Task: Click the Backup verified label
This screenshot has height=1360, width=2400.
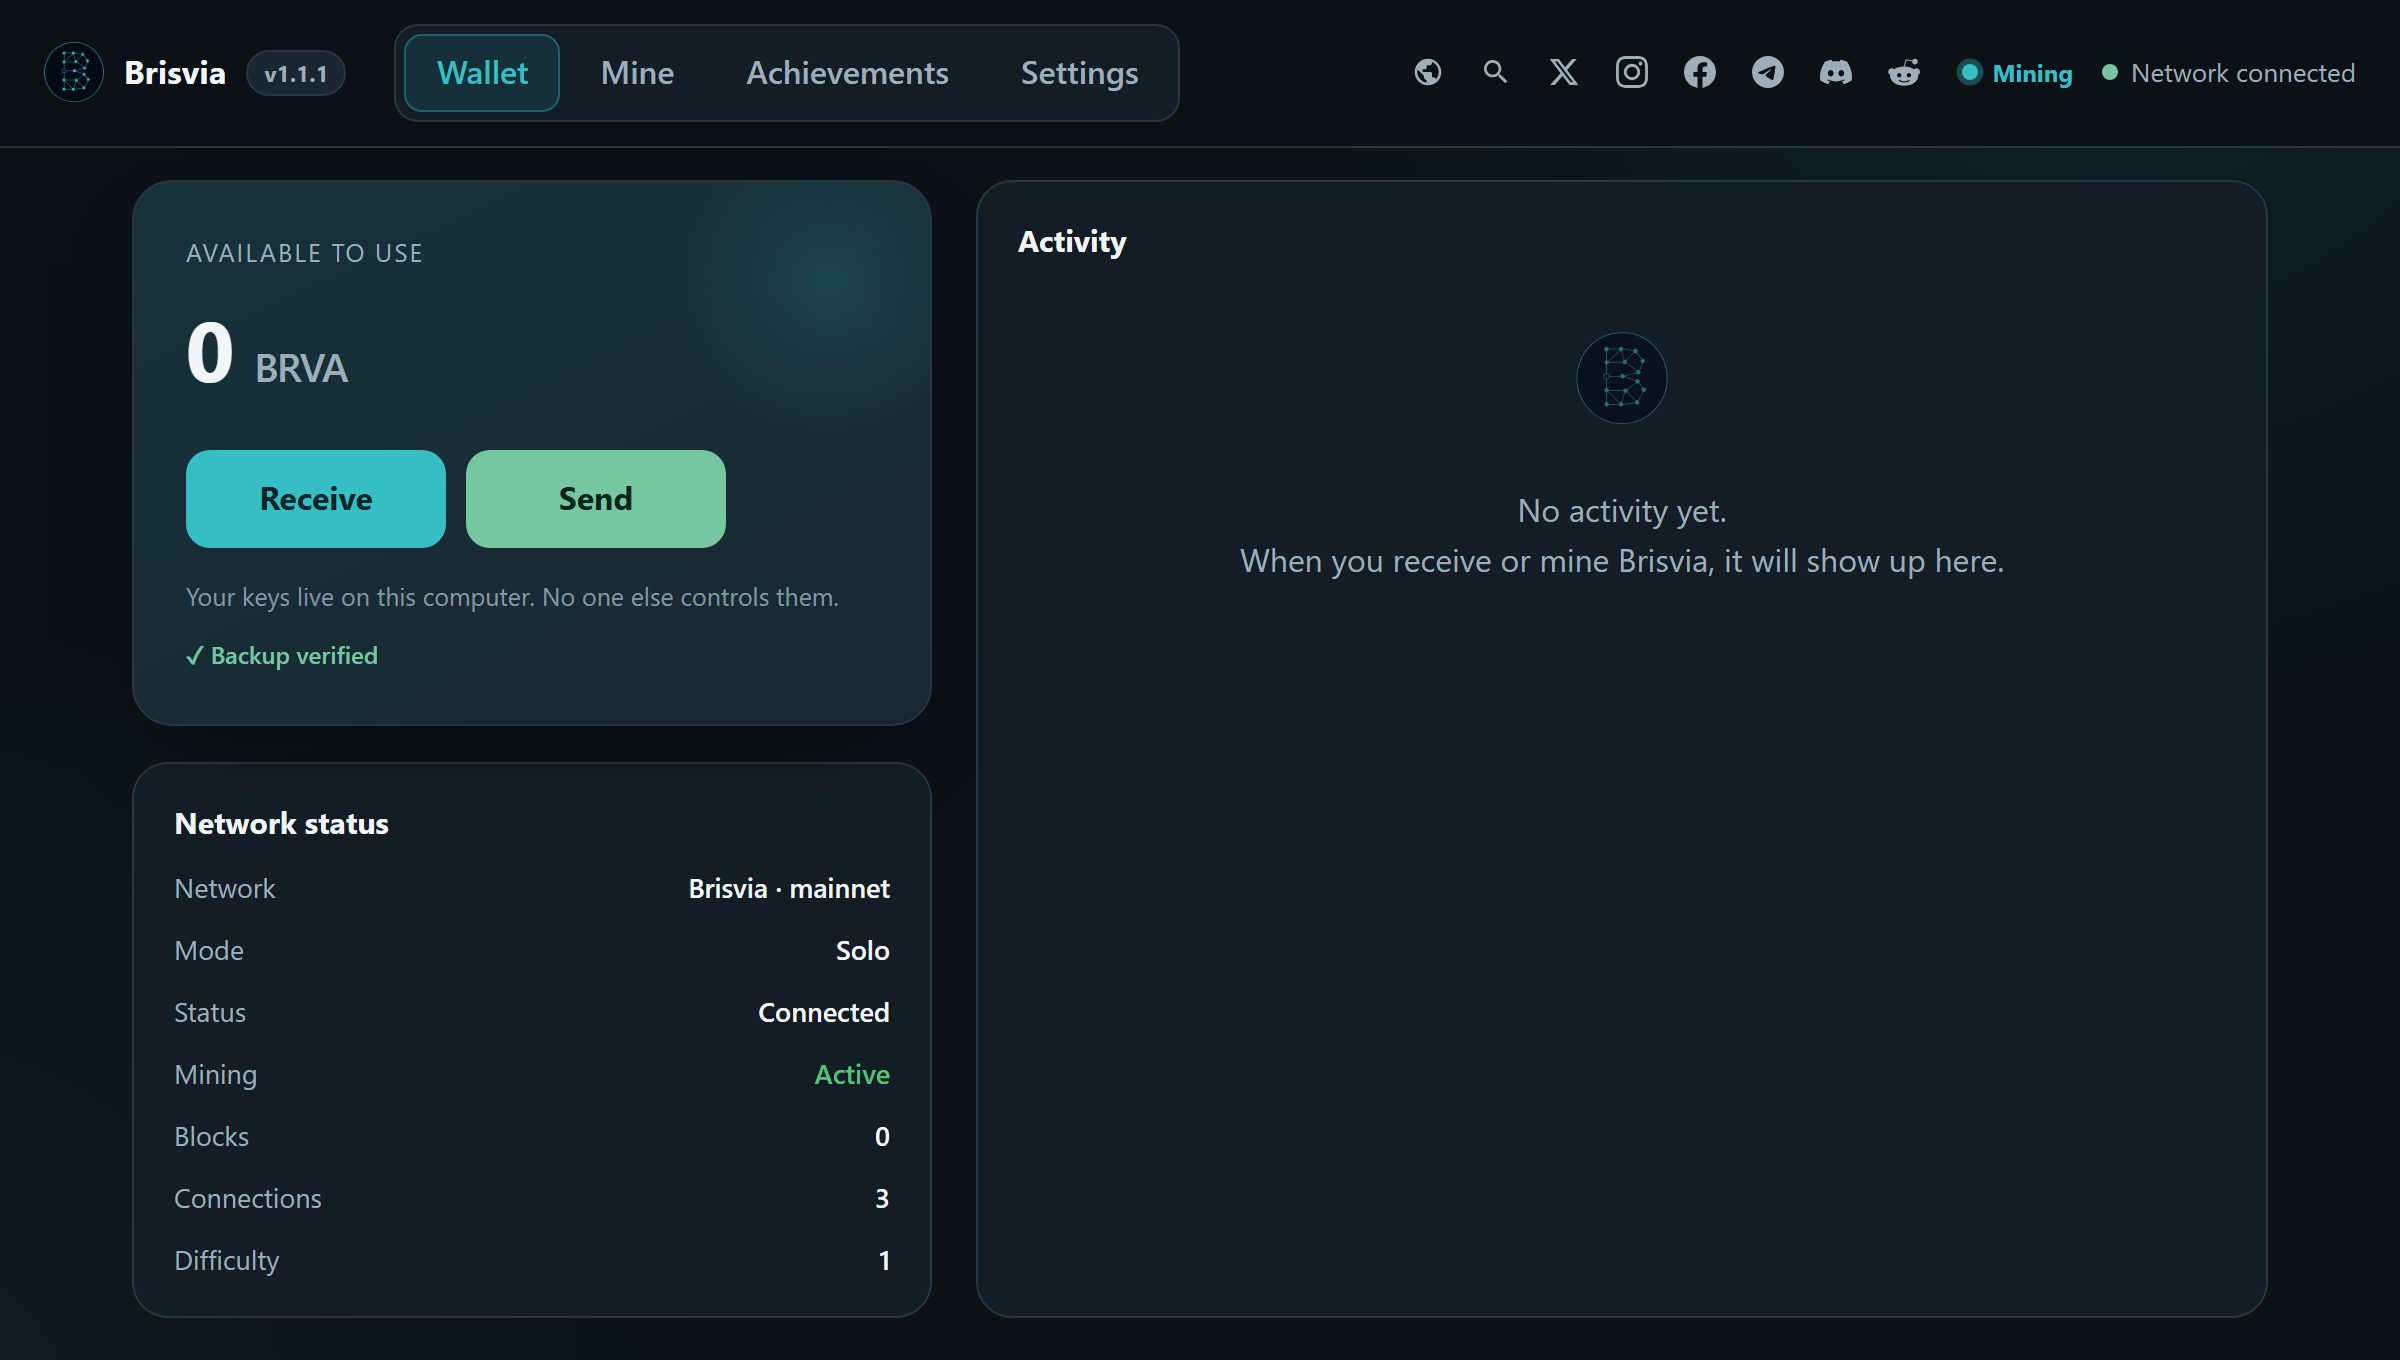Action: (x=282, y=656)
